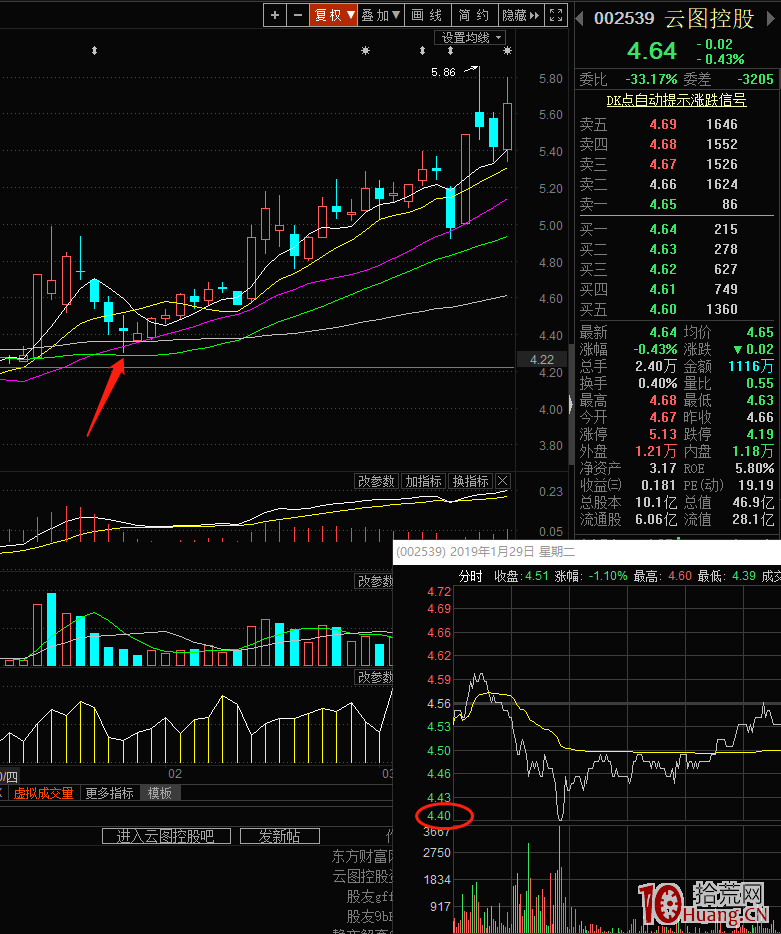This screenshot has height=934, width=781.
Task: Toggle fullscreen chart icon
Action: [x=556, y=15]
